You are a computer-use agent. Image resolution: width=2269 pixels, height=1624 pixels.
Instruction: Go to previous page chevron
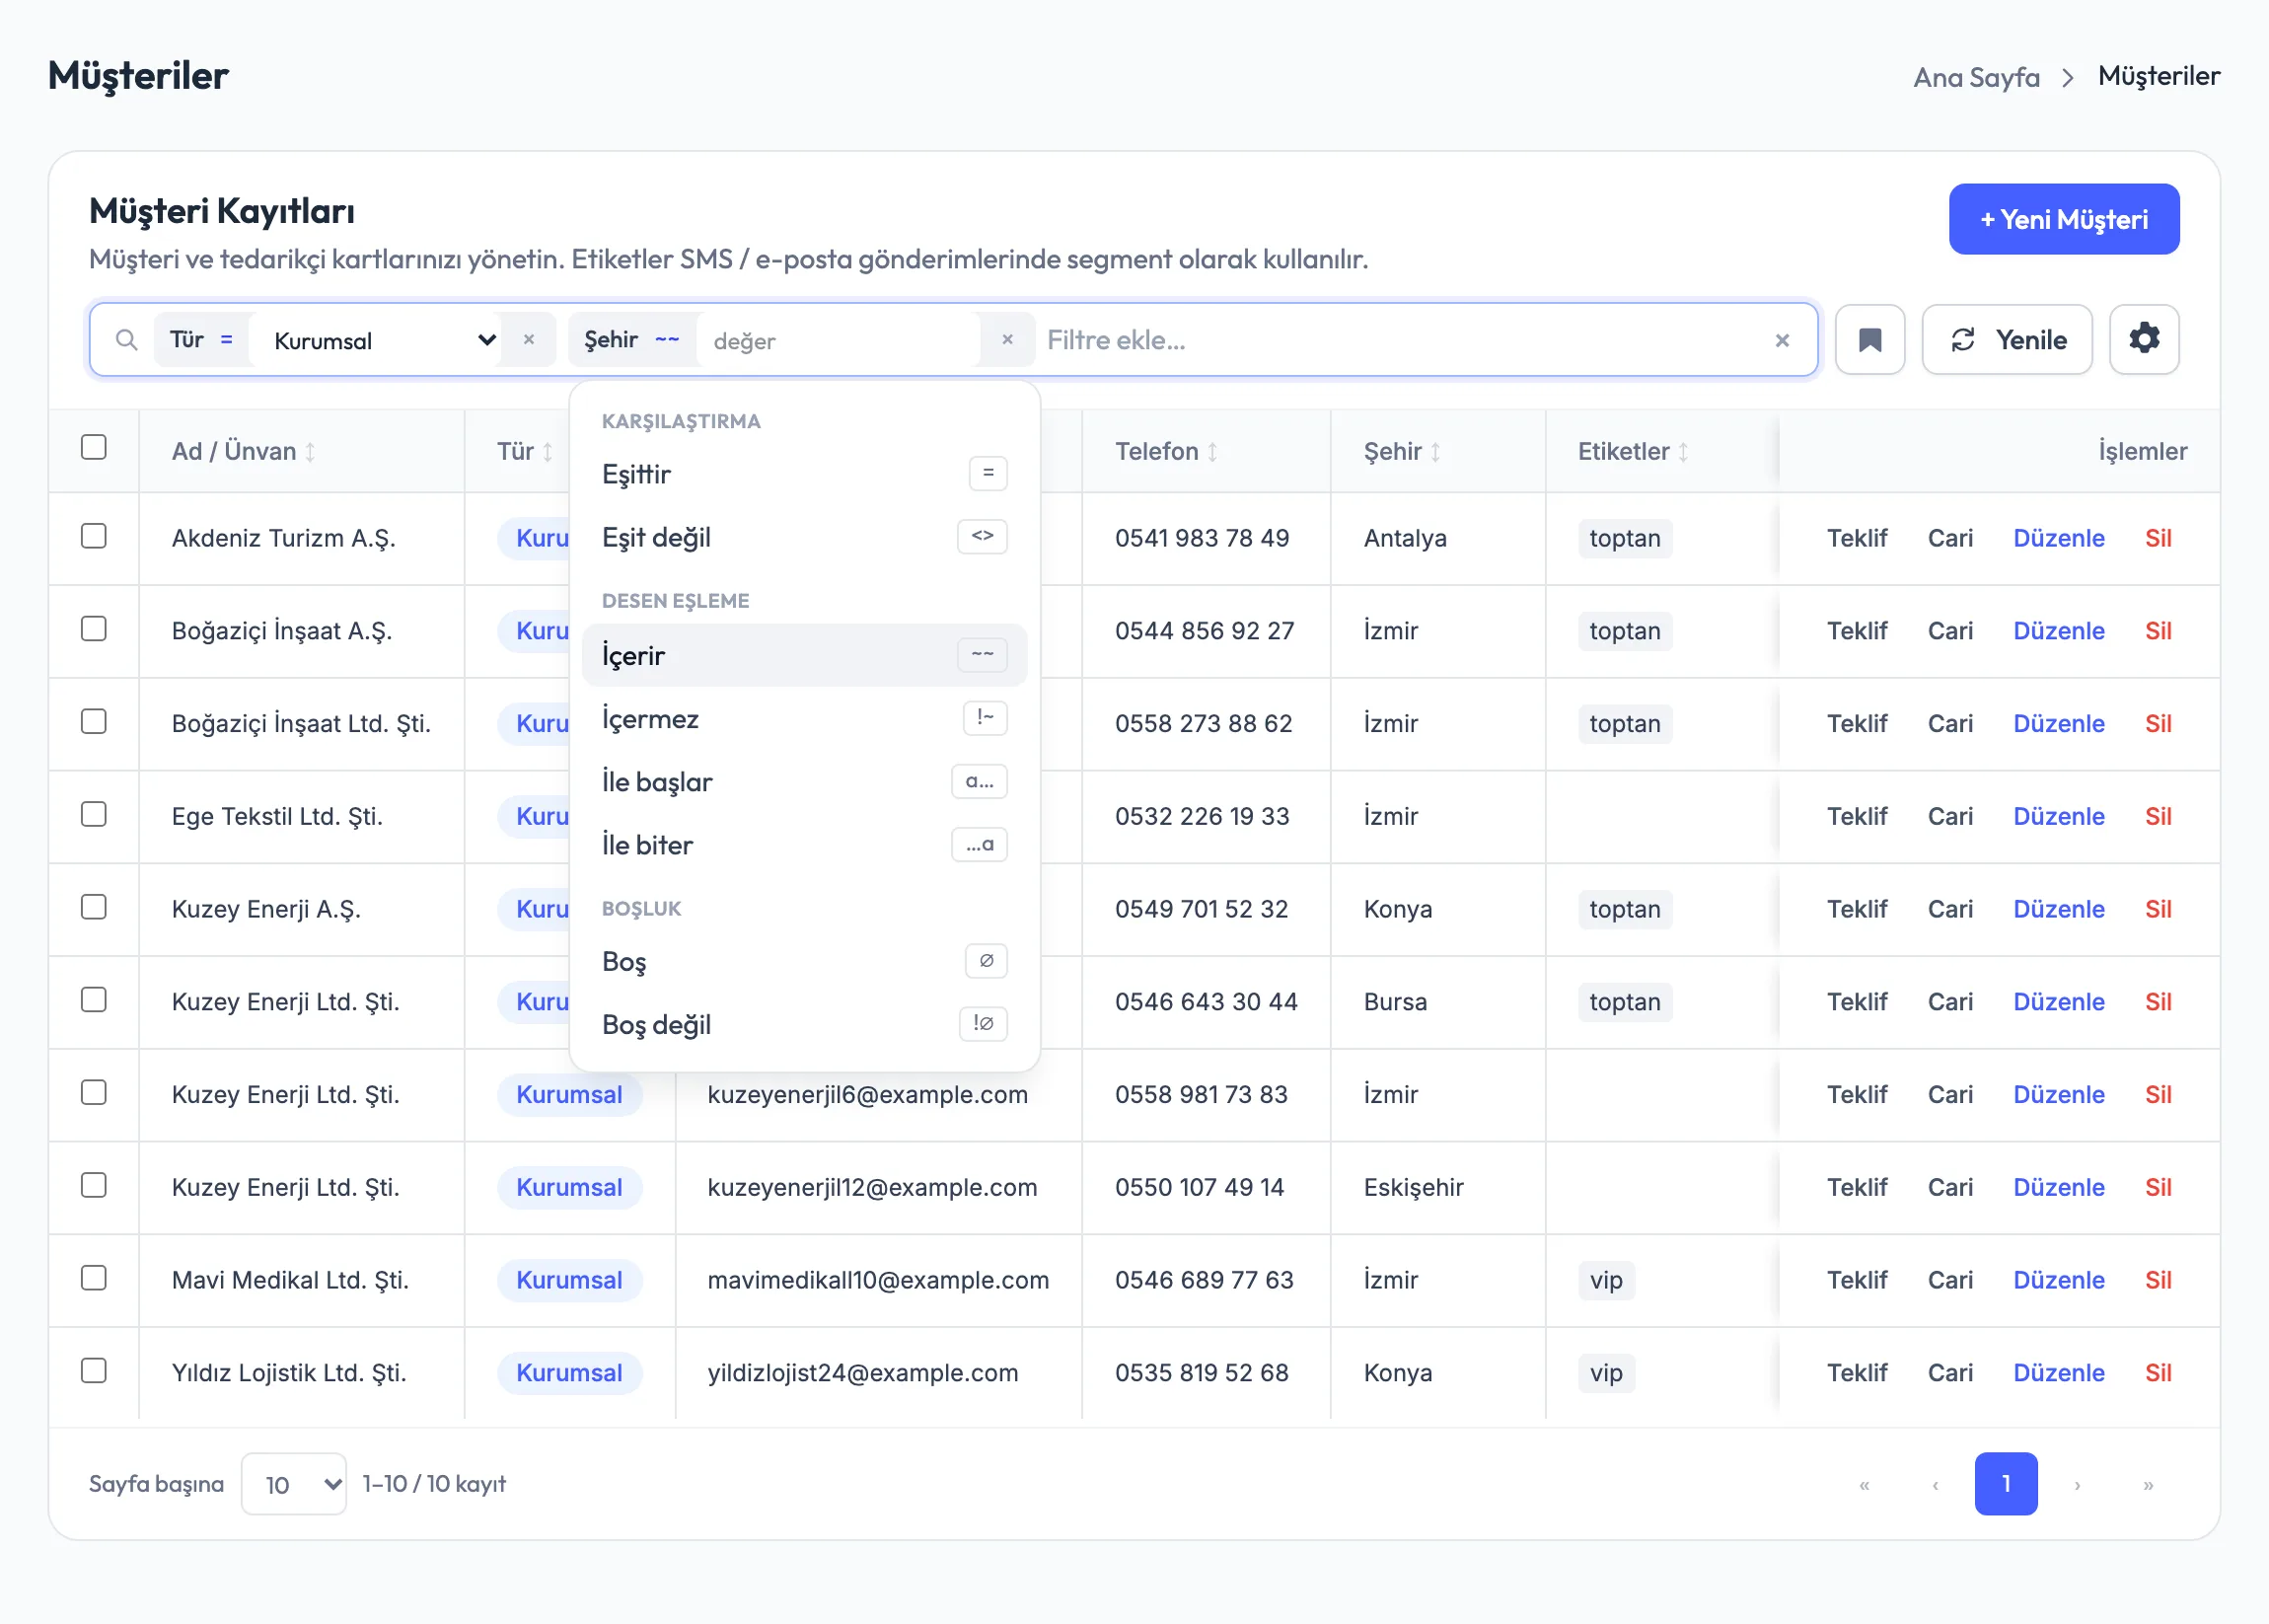click(1935, 1484)
